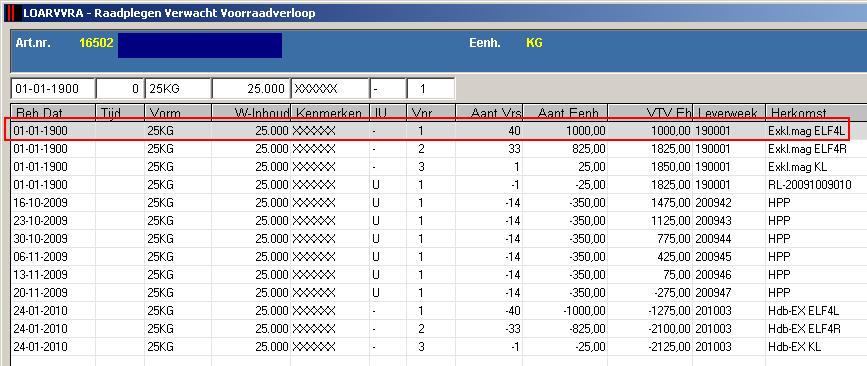This screenshot has width=867, height=366.
Task: Select the row with RL-20091009010
Action: [x=439, y=185]
